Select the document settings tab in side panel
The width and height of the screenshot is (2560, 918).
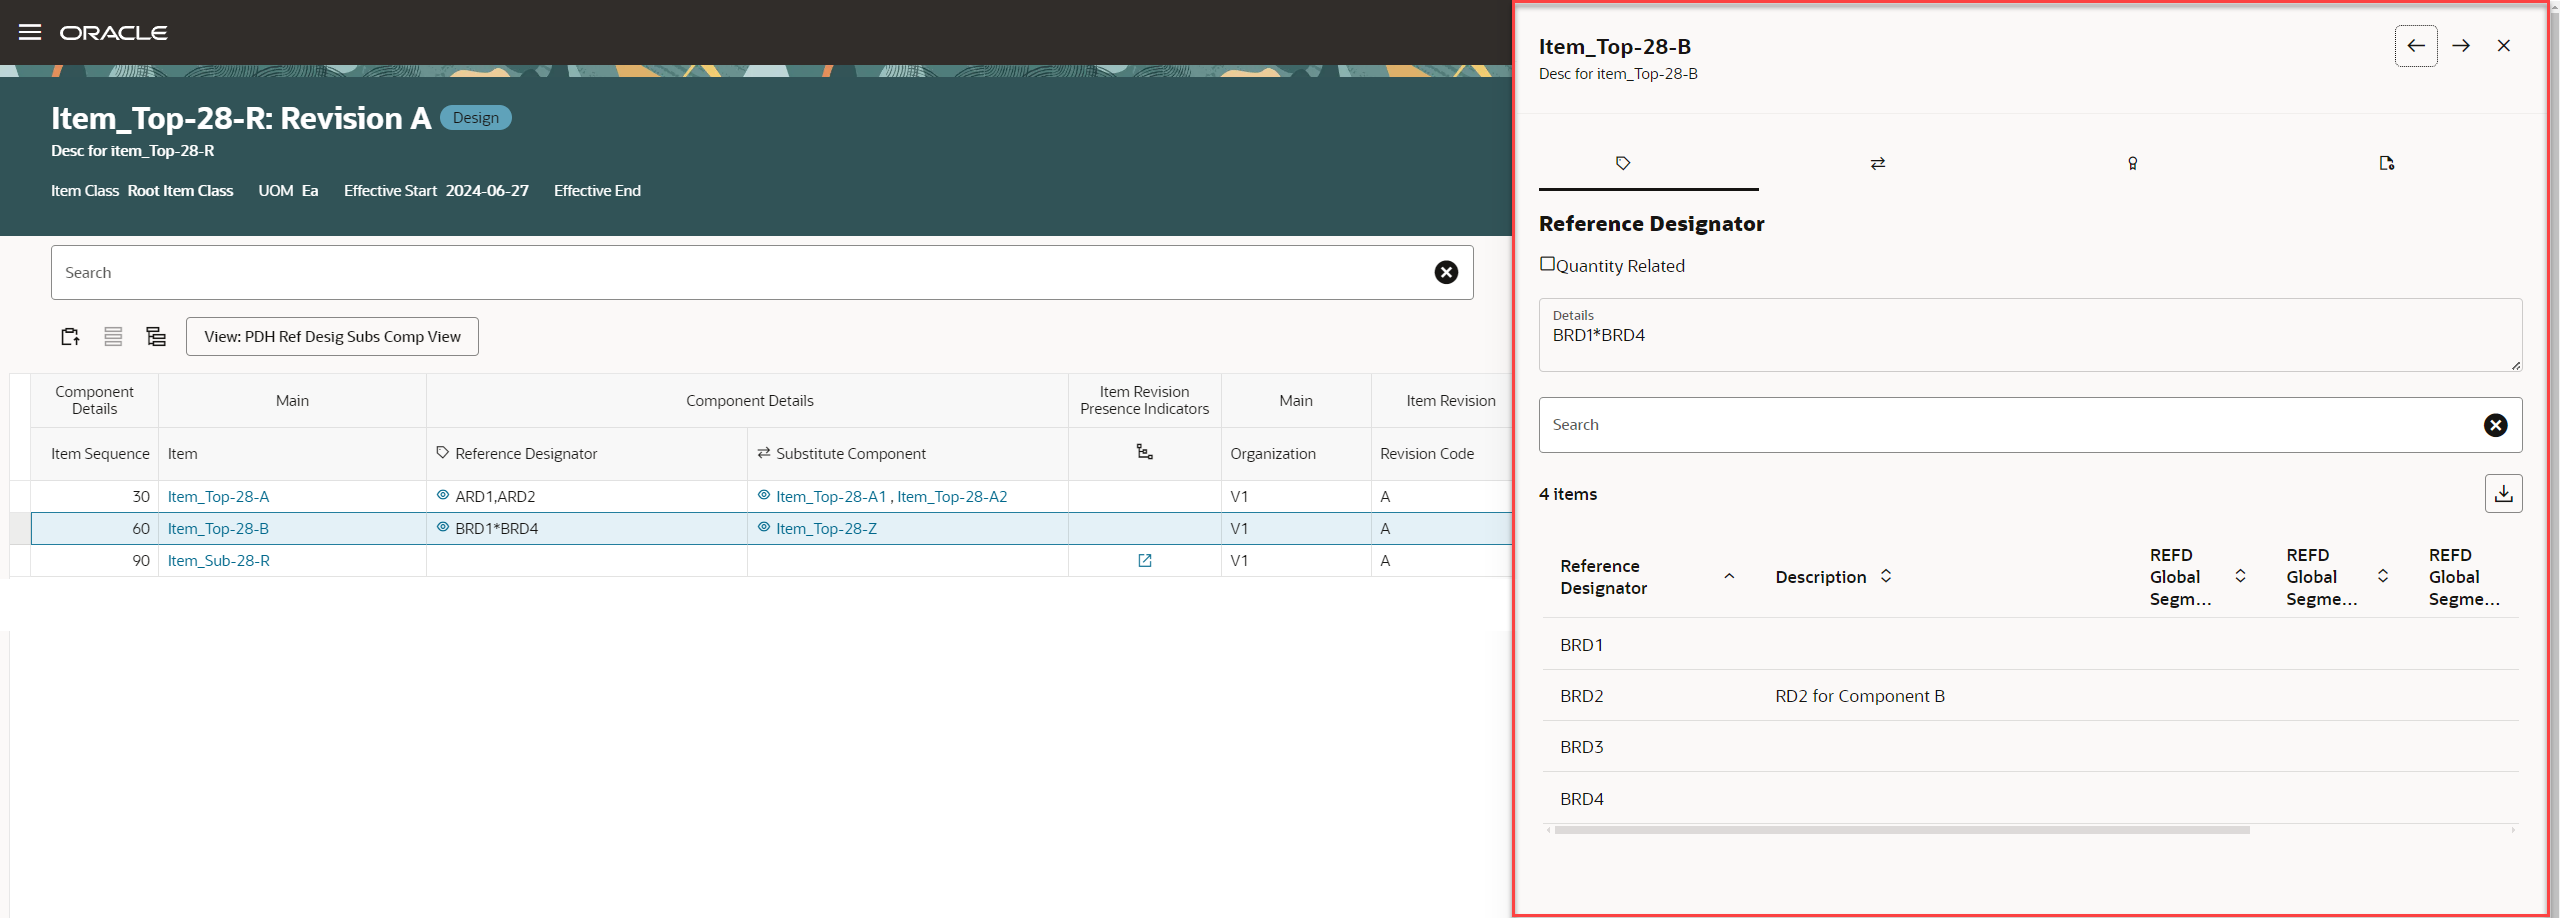pyautogui.click(x=2386, y=163)
